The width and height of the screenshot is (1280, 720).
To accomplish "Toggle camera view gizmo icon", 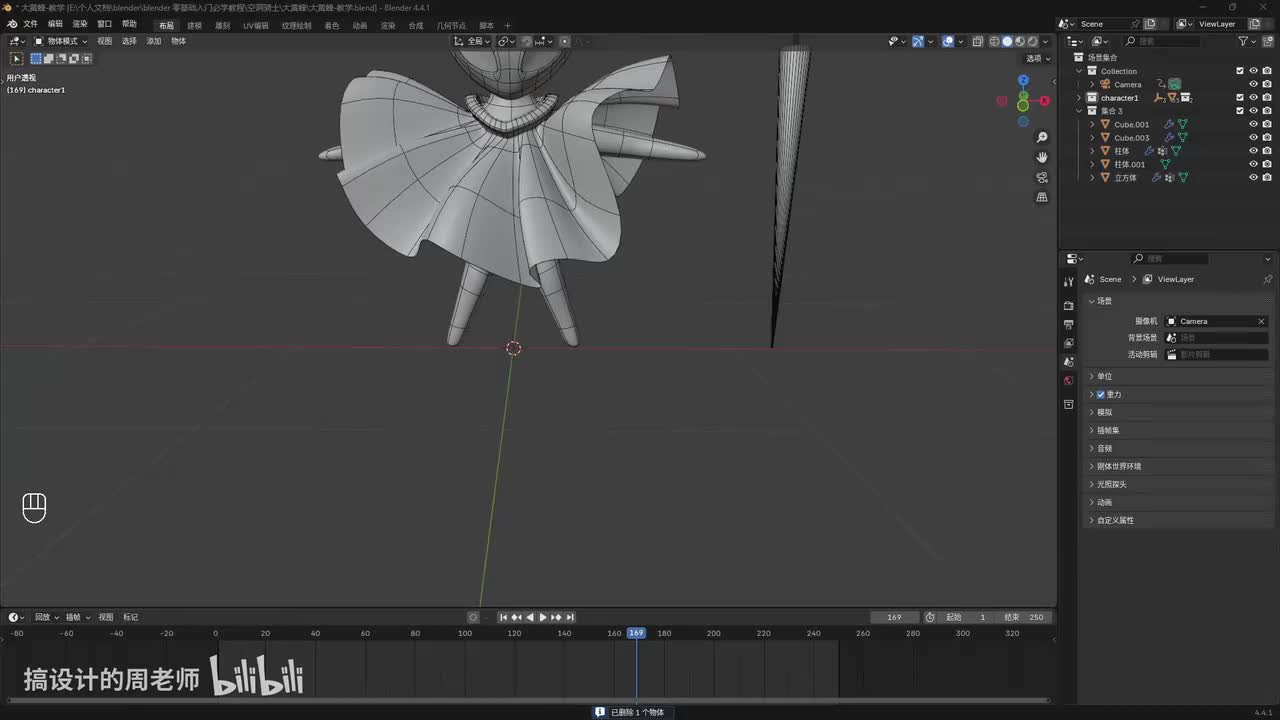I will (1042, 177).
